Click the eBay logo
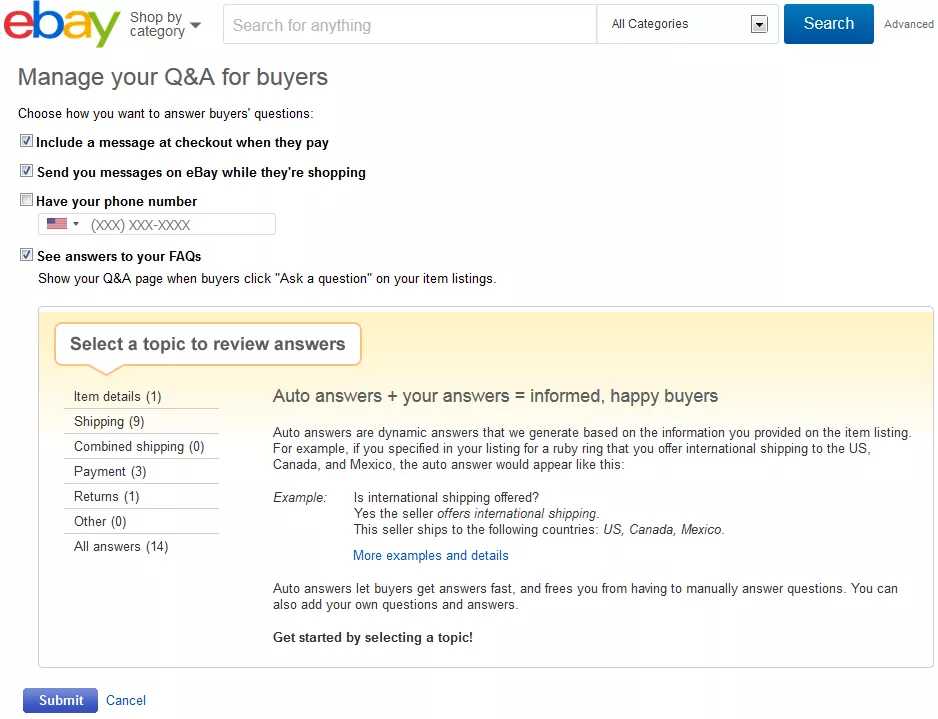This screenshot has width=938, height=719. (x=62, y=24)
